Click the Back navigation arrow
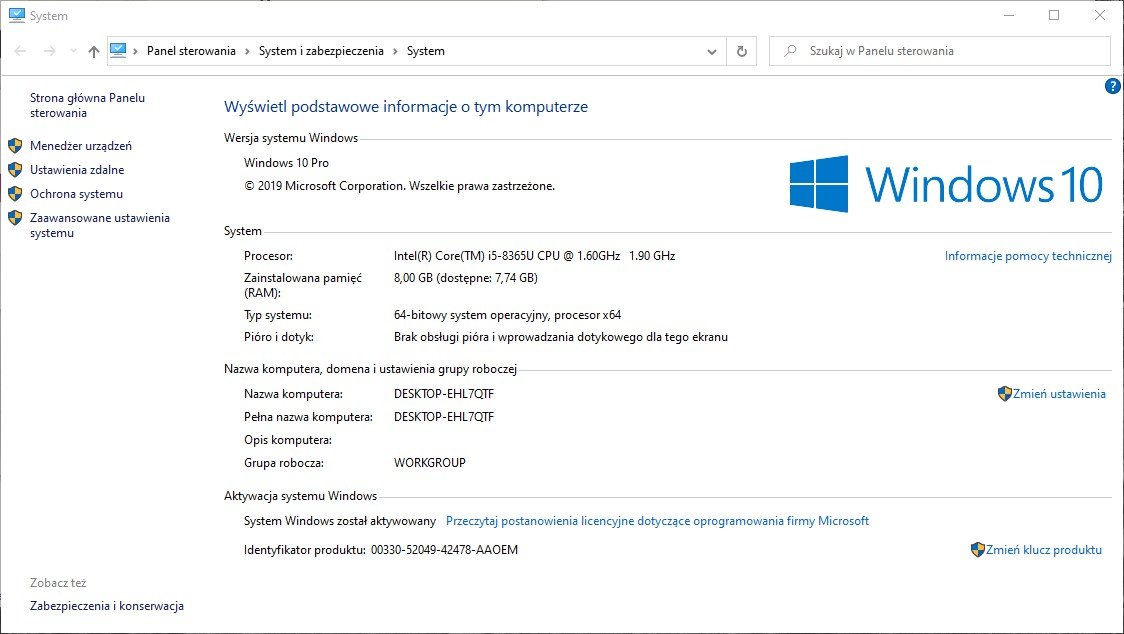This screenshot has height=634, width=1124. [20, 51]
